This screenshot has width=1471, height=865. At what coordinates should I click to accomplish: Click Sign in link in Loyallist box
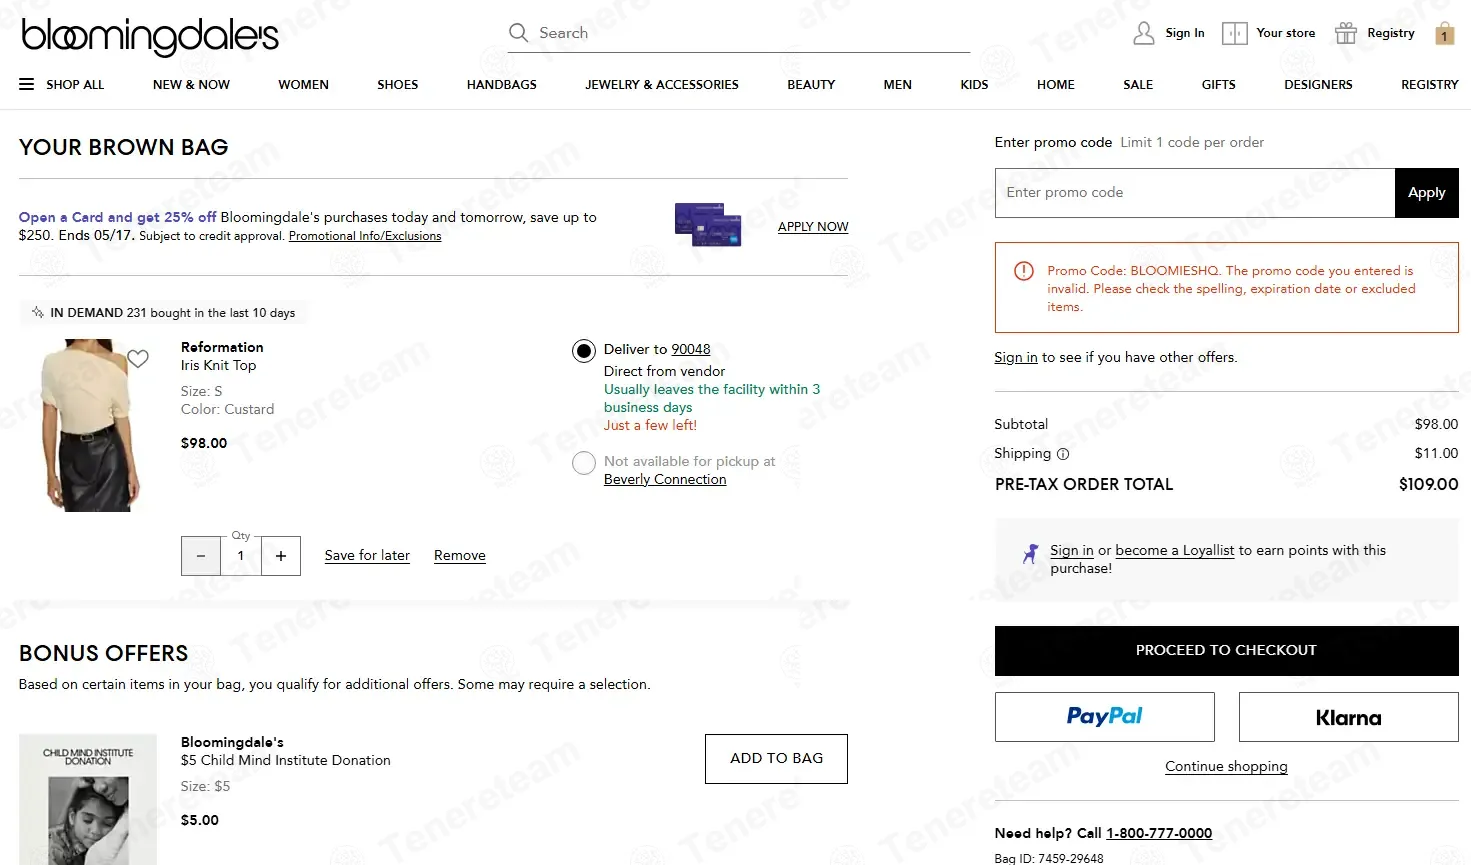[1072, 550]
